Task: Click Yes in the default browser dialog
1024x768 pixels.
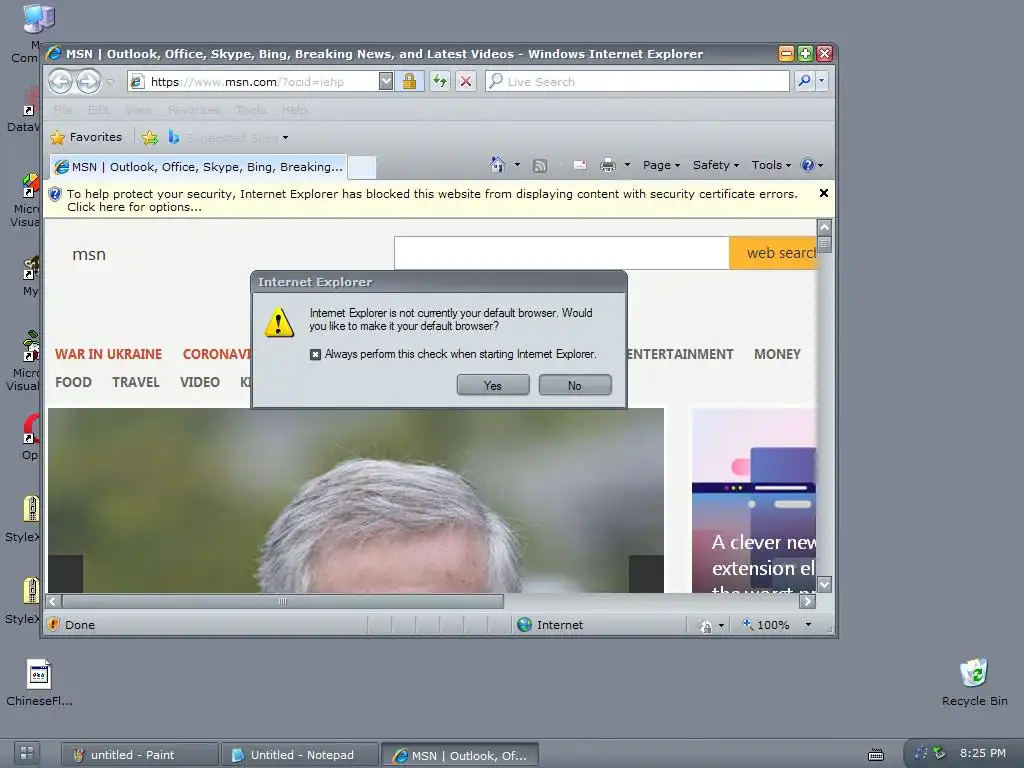Action: [493, 385]
